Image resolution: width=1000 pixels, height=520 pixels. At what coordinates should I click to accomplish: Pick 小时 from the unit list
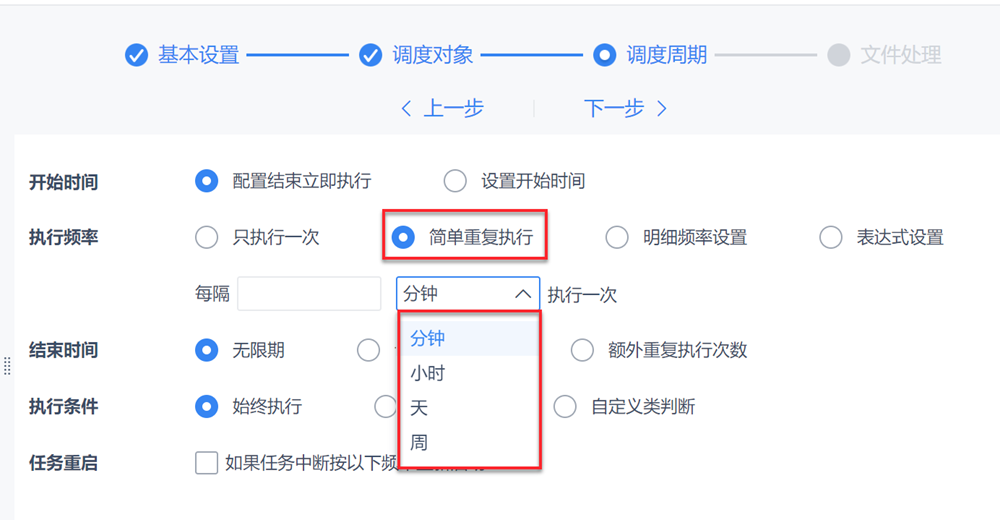point(428,373)
